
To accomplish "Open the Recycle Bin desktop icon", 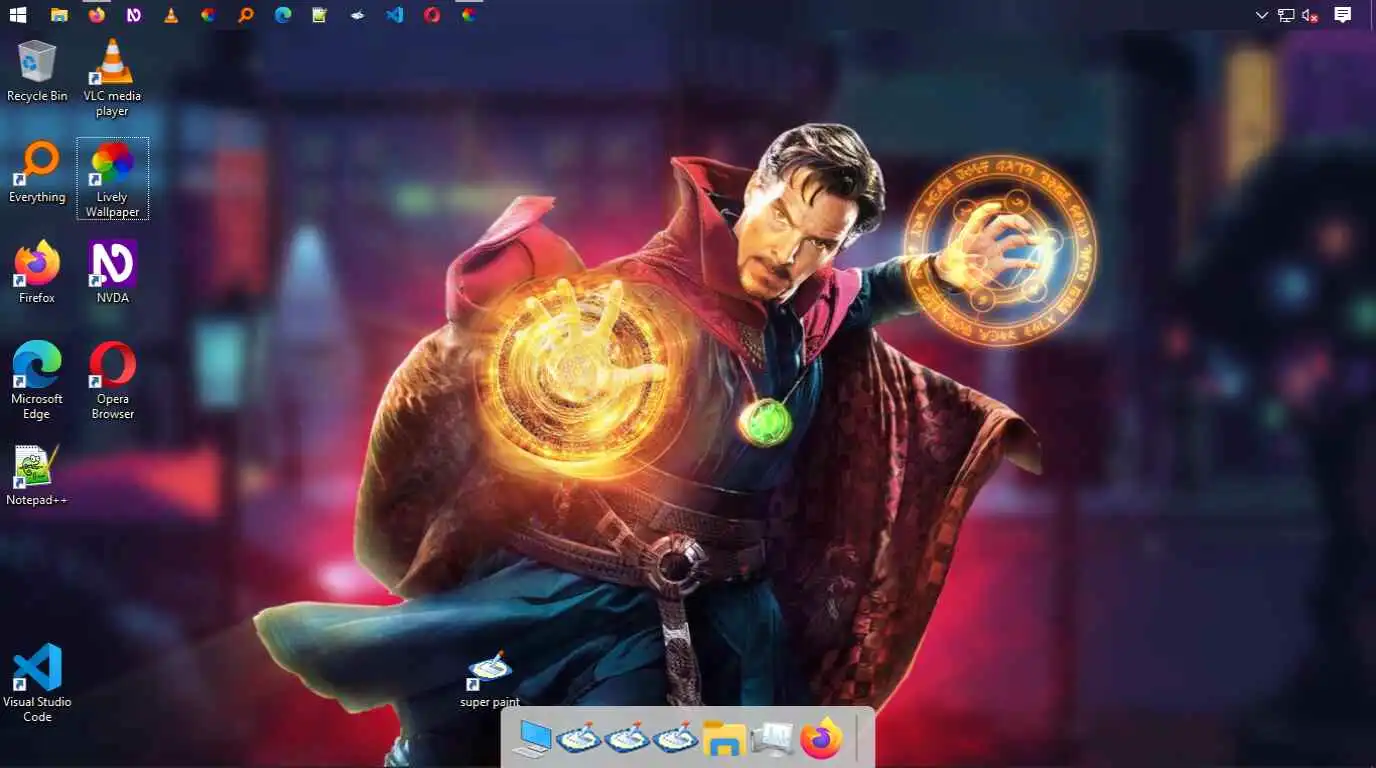I will (37, 70).
